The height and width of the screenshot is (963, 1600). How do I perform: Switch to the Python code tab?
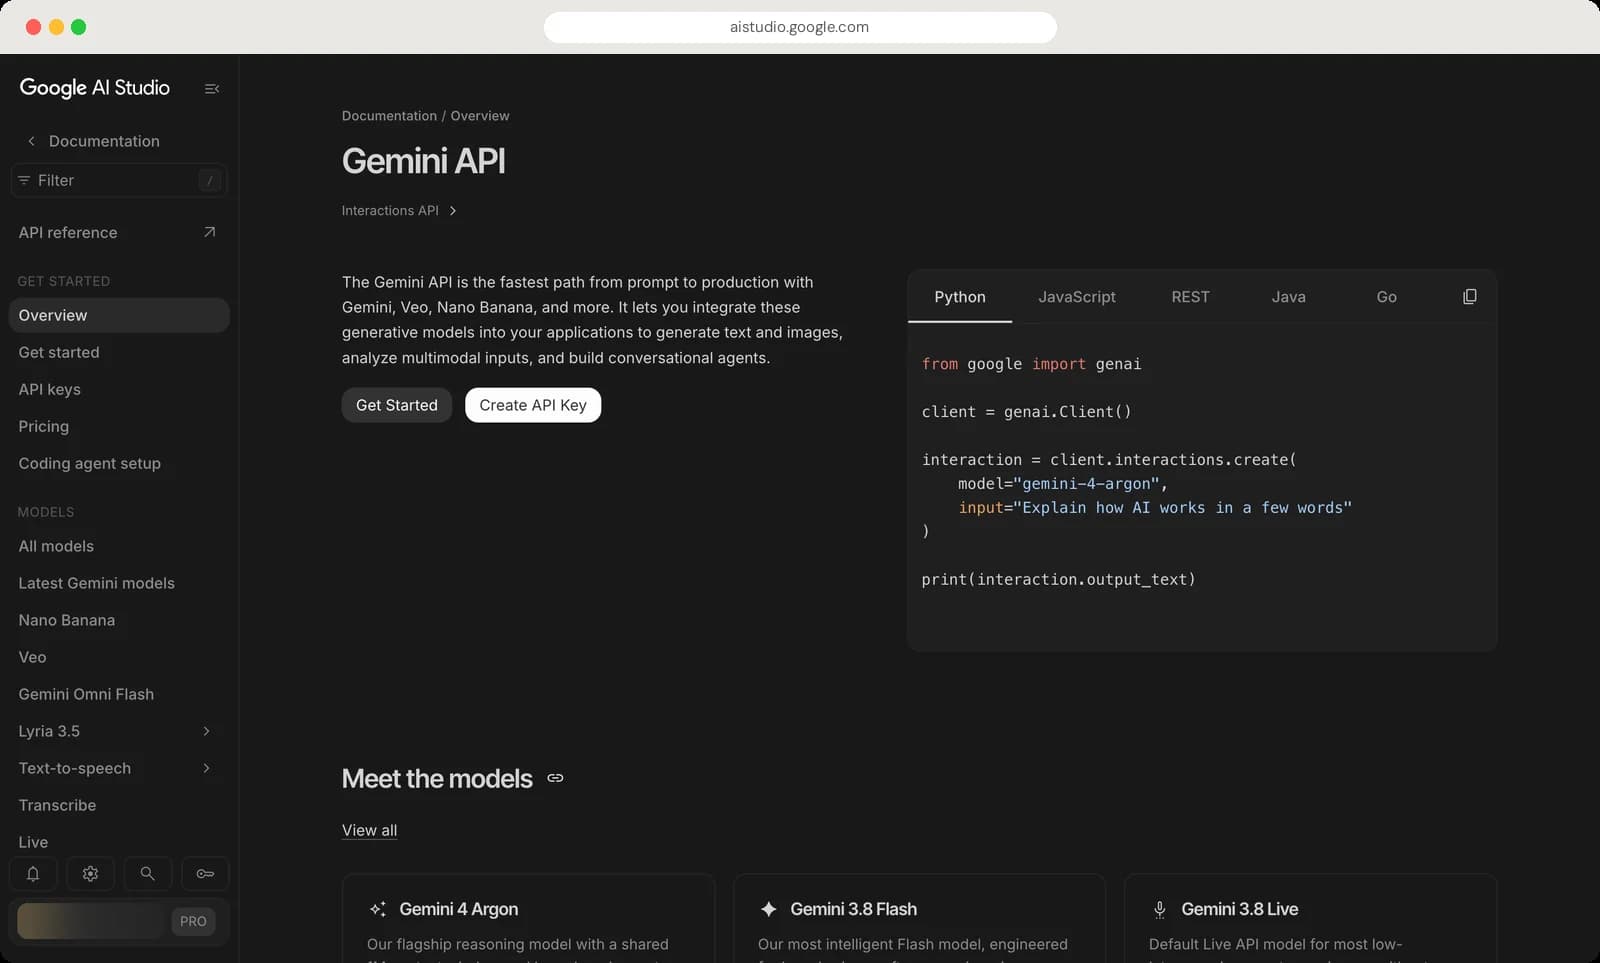[960, 297]
